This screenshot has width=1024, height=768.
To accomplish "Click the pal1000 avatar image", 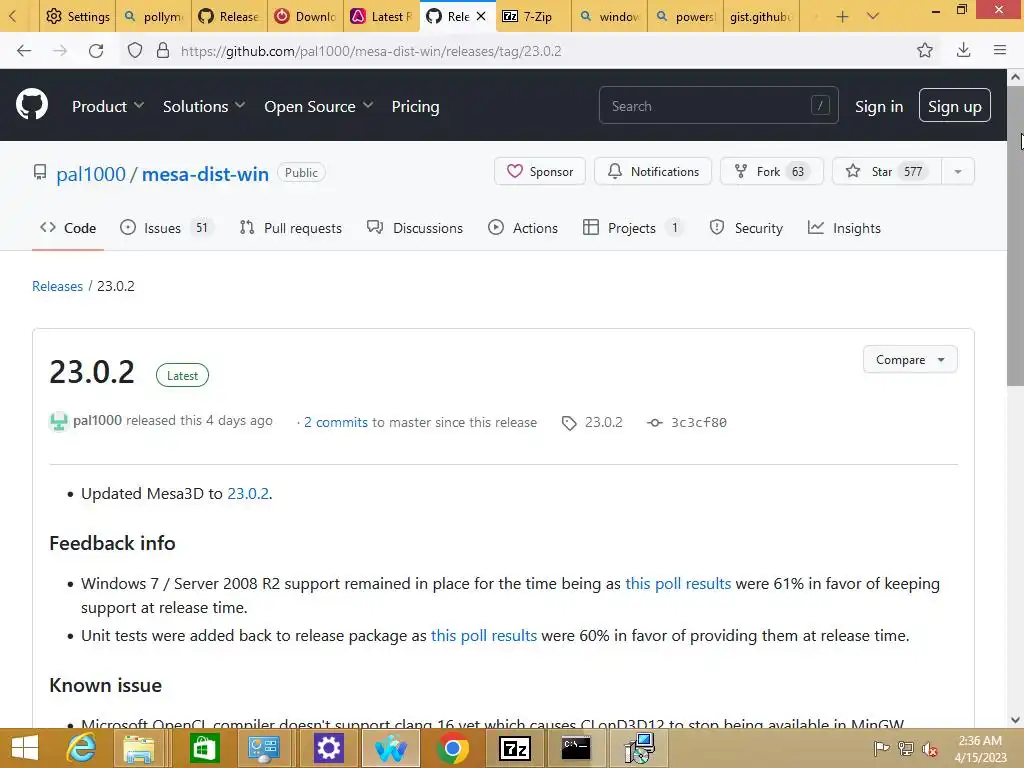I will coord(59,421).
